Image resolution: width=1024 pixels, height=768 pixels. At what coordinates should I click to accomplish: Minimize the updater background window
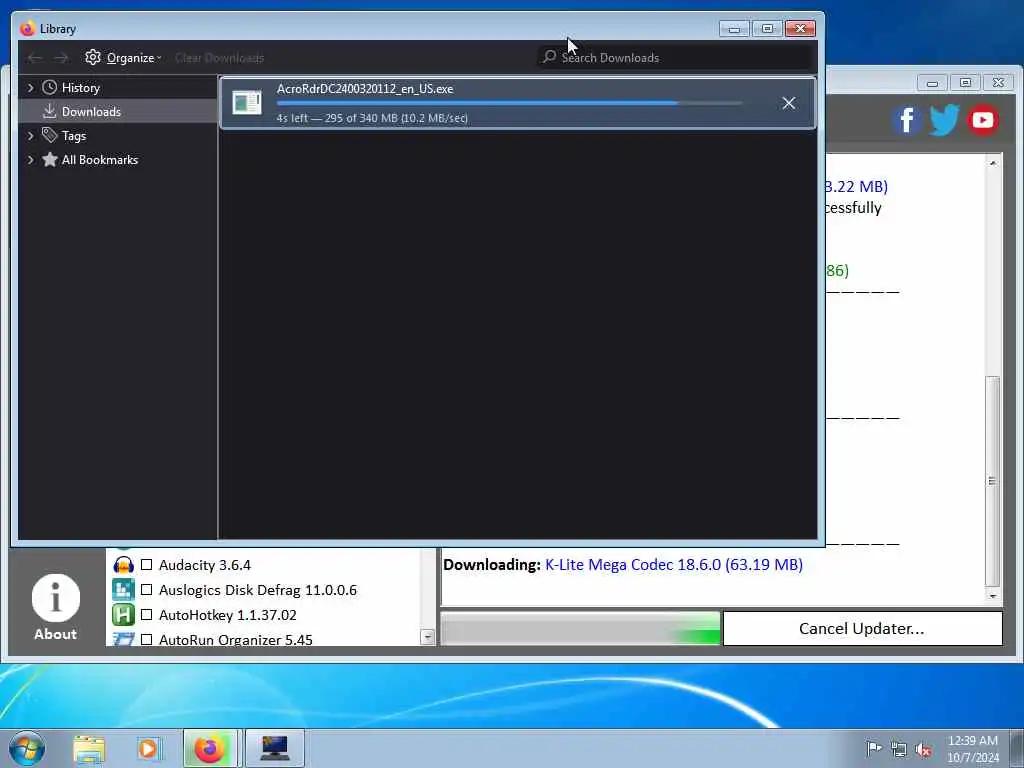[x=932, y=83]
